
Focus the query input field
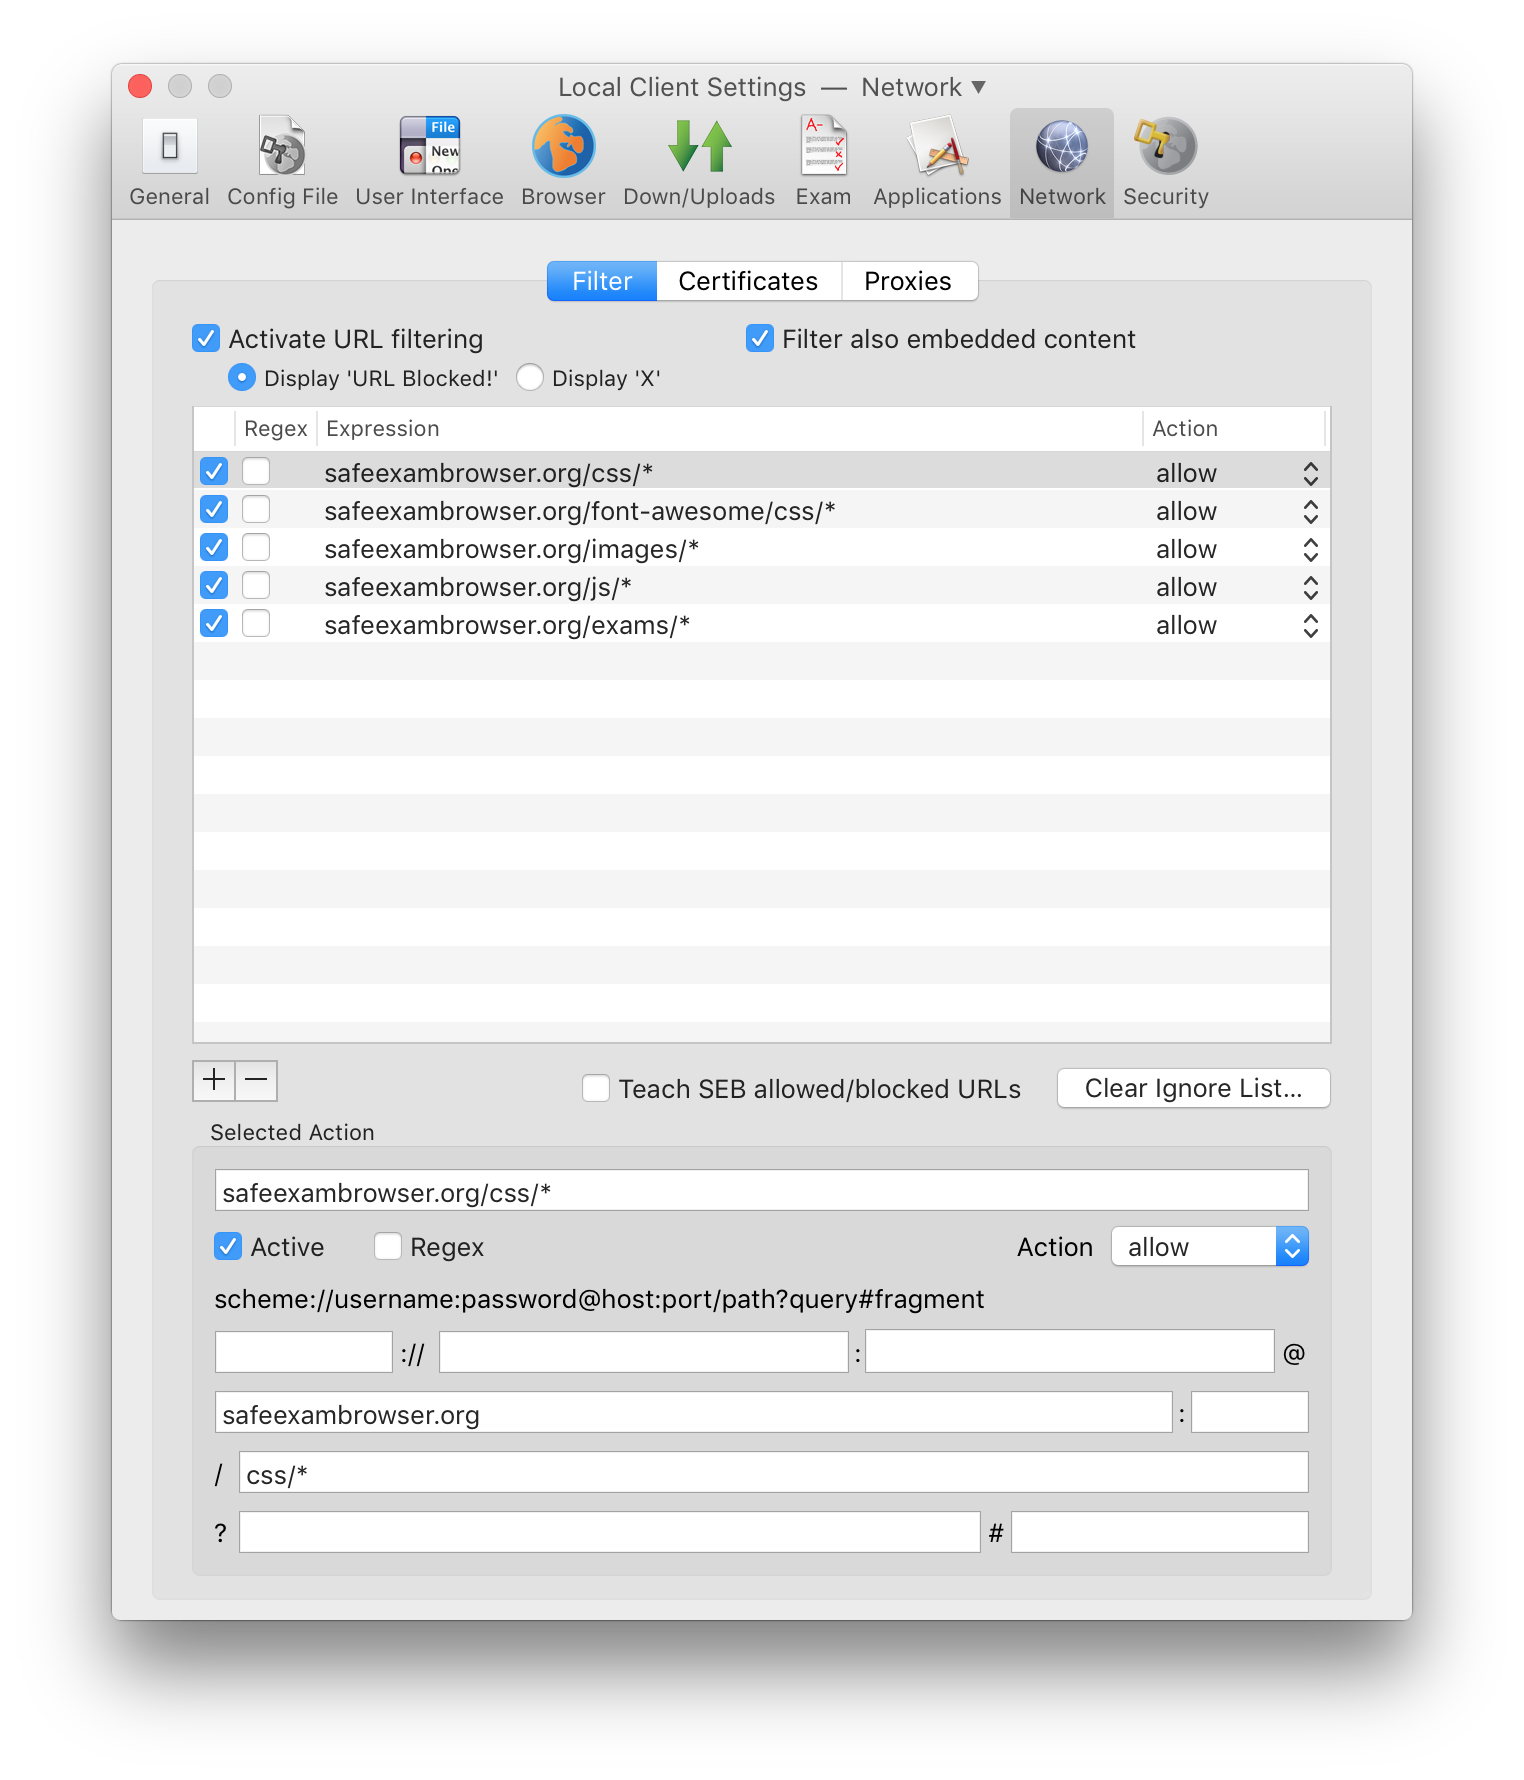[x=609, y=1532]
